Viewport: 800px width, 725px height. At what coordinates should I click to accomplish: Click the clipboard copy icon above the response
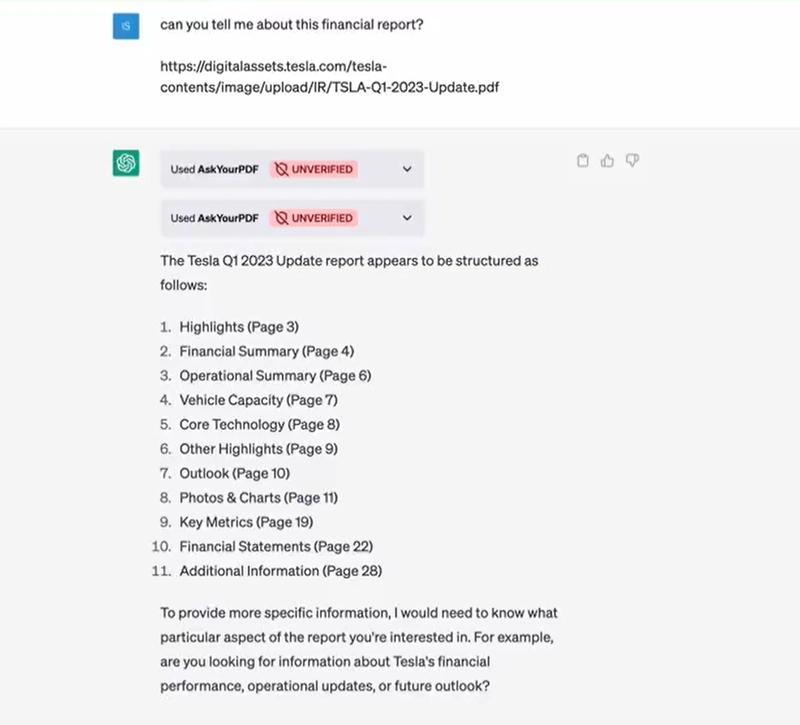point(583,160)
